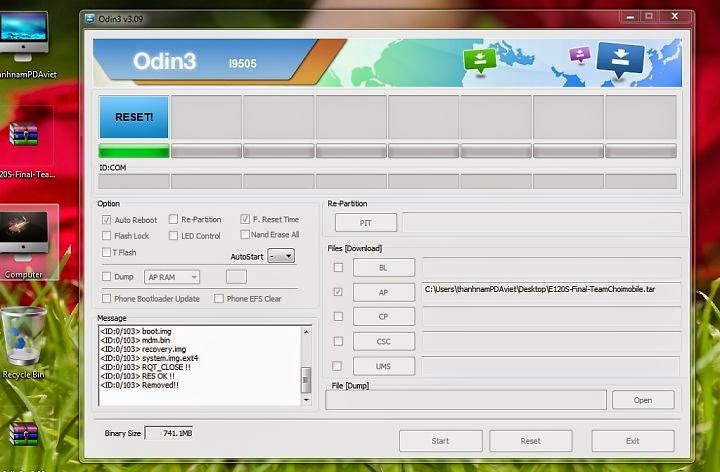Click the 'recovery.img' log line
The height and width of the screenshot is (472, 720).
pos(143,349)
